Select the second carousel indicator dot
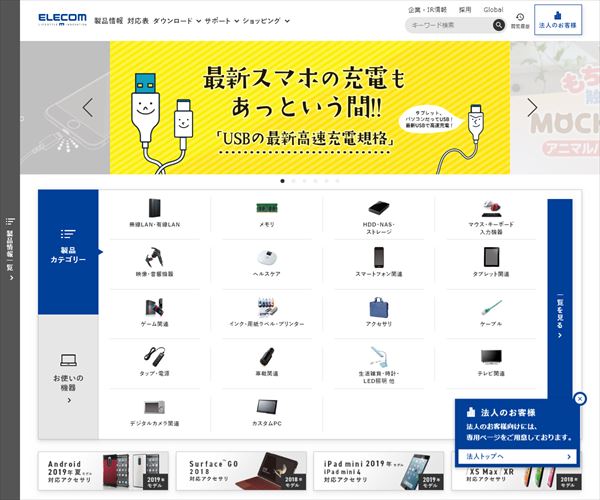 click(293, 181)
